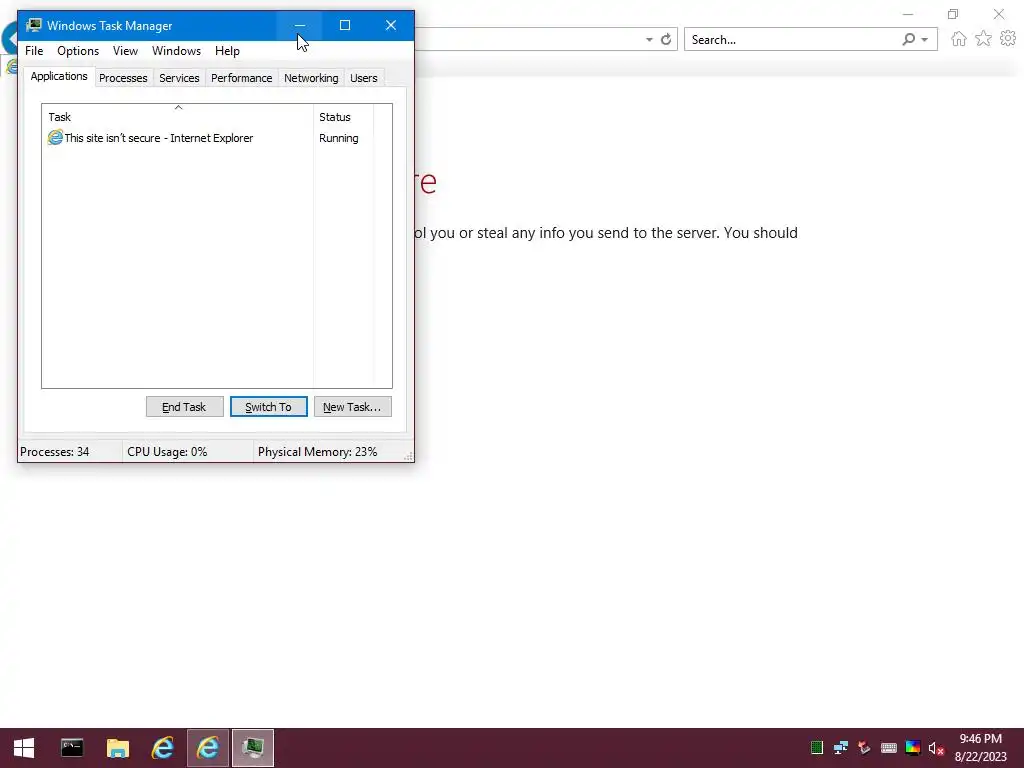This screenshot has width=1024, height=768.
Task: Click the Task Manager taskbar button
Action: coord(253,748)
